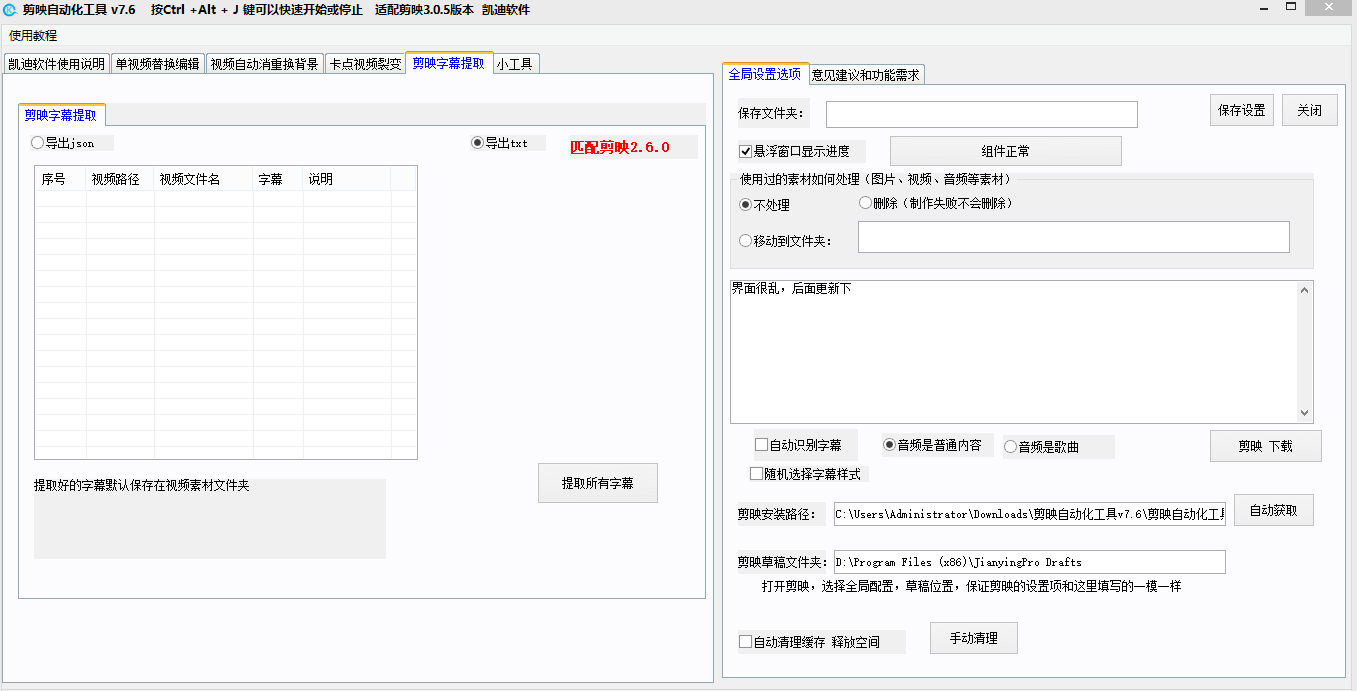Viewport: 1357px width, 691px height.
Task: Select 导出txt radio option
Action: (477, 143)
